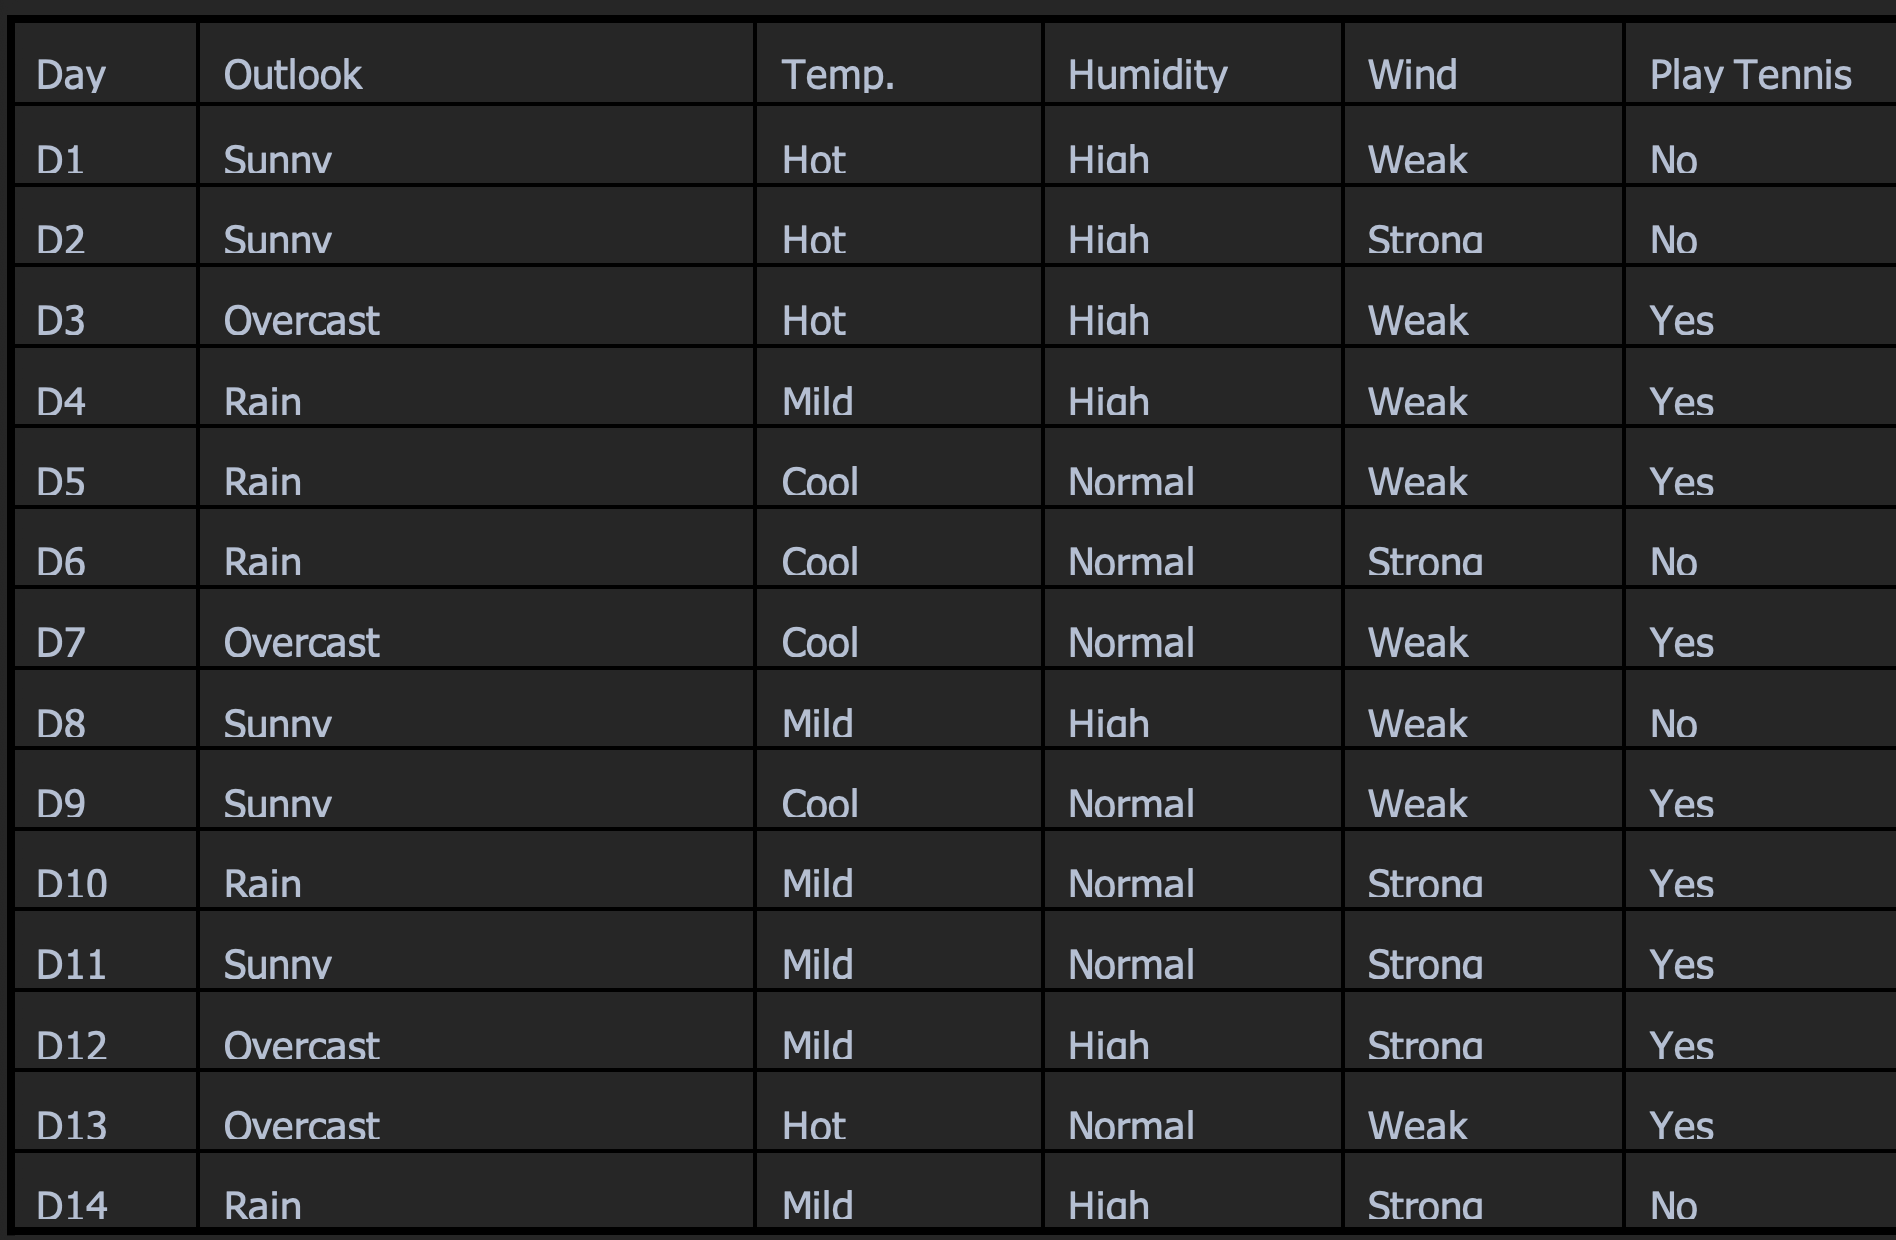Click Mild temperature in row D4
The image size is (1896, 1240).
(x=817, y=402)
